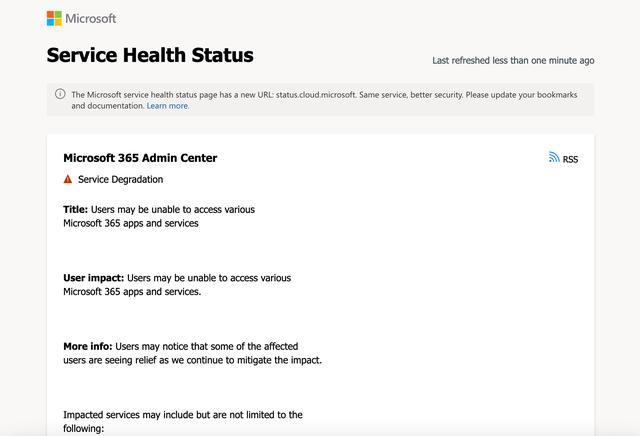
Task: Open the RSS text link
Action: tap(570, 159)
